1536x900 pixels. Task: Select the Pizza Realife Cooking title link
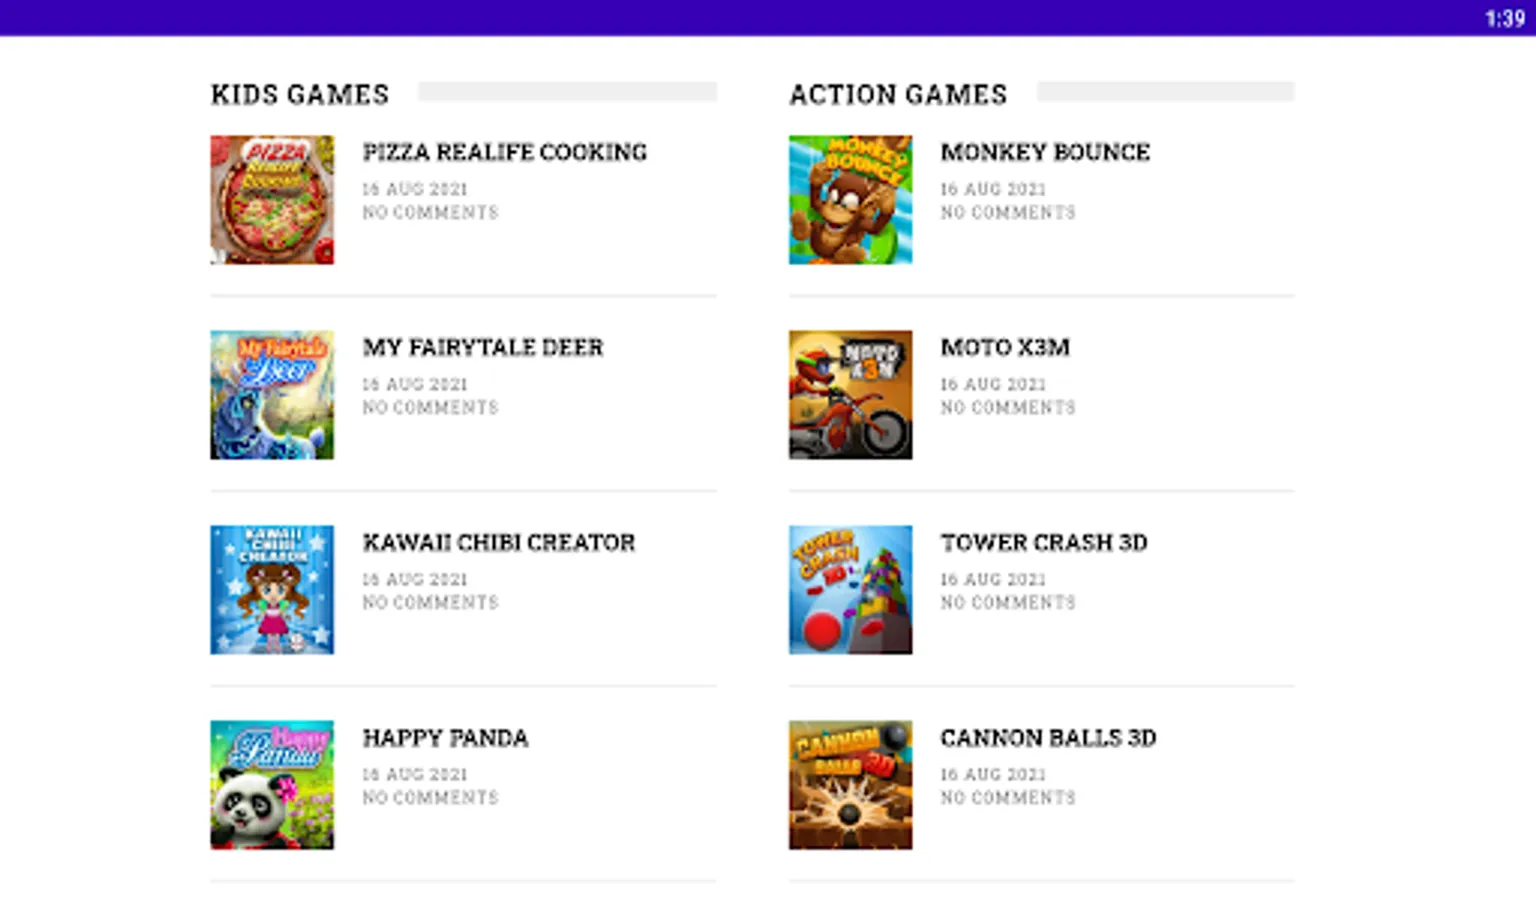click(504, 152)
